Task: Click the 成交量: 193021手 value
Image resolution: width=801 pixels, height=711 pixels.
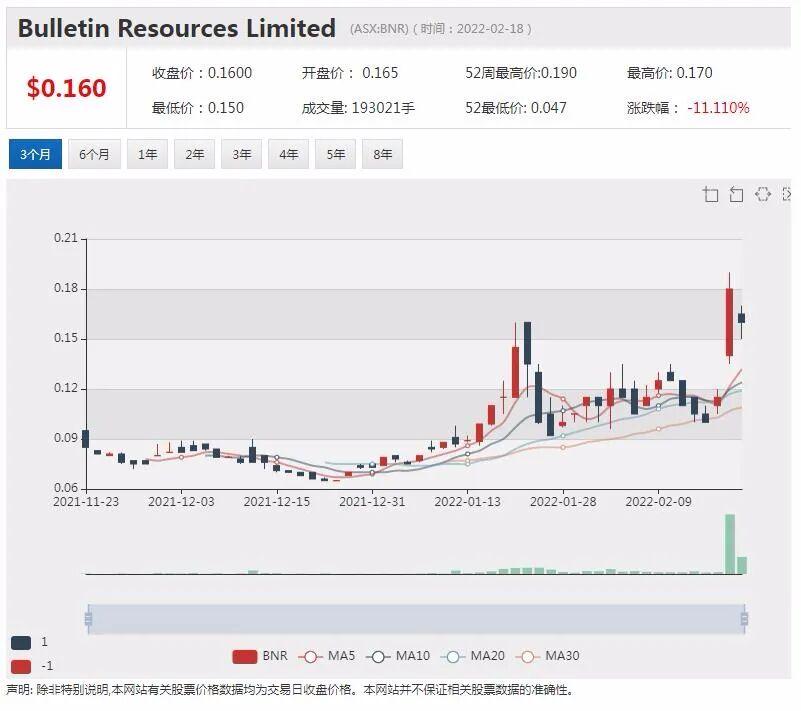Action: (x=358, y=108)
